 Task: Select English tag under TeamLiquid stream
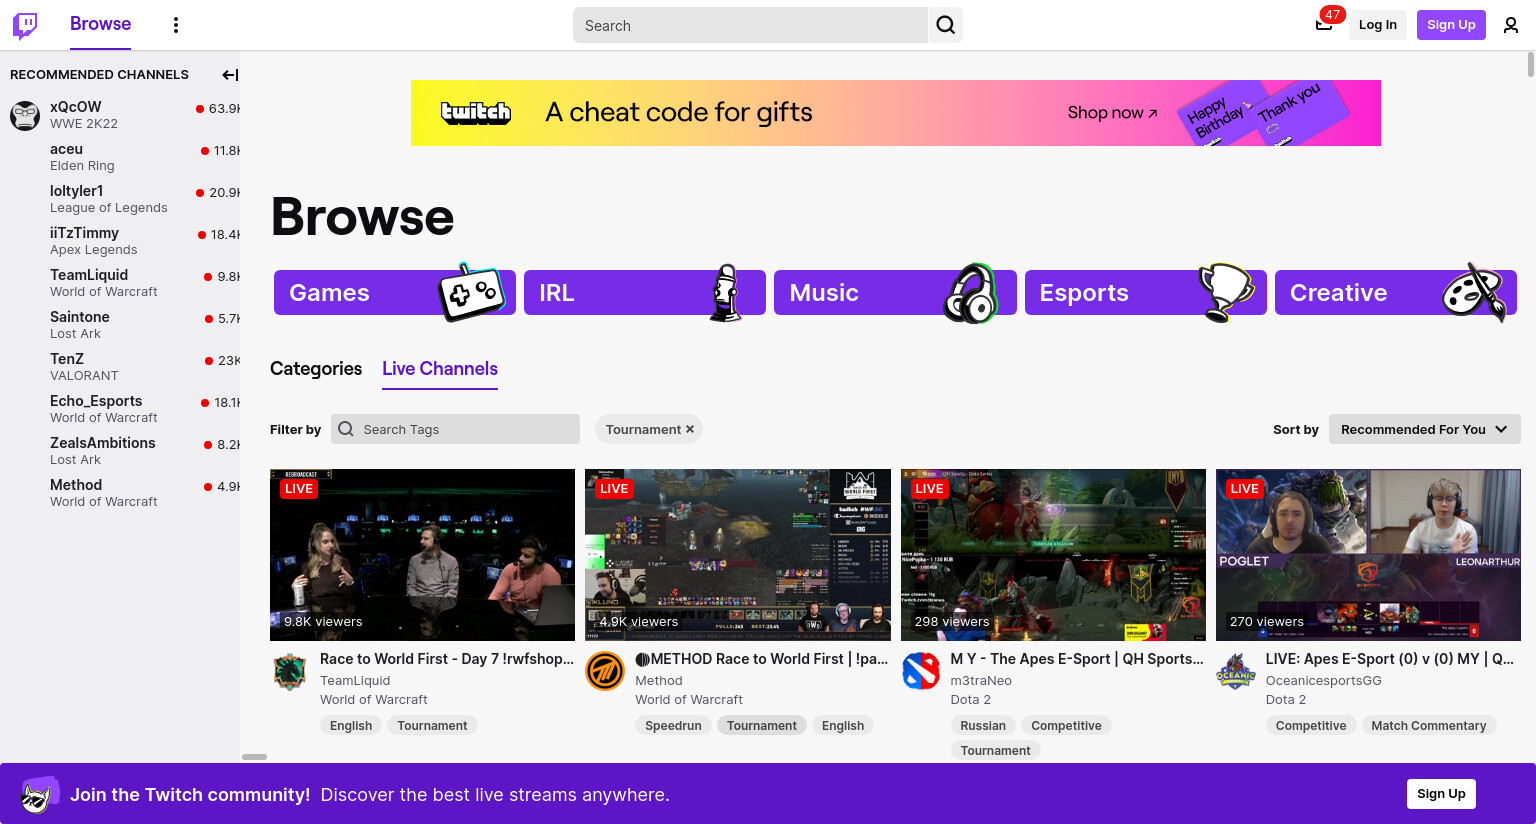click(351, 726)
